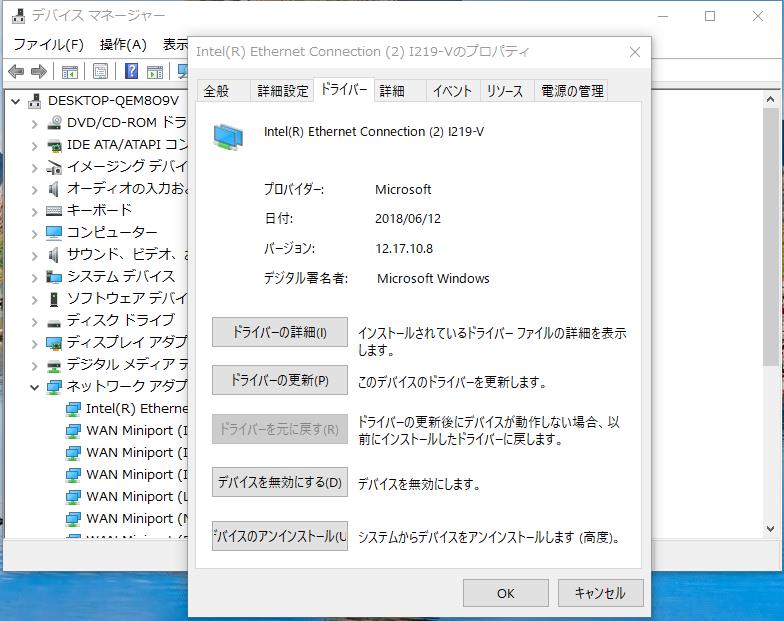Viewport: 784px width, 621px height.
Task: Click the version value 12.17.10.8
Action: click(404, 248)
